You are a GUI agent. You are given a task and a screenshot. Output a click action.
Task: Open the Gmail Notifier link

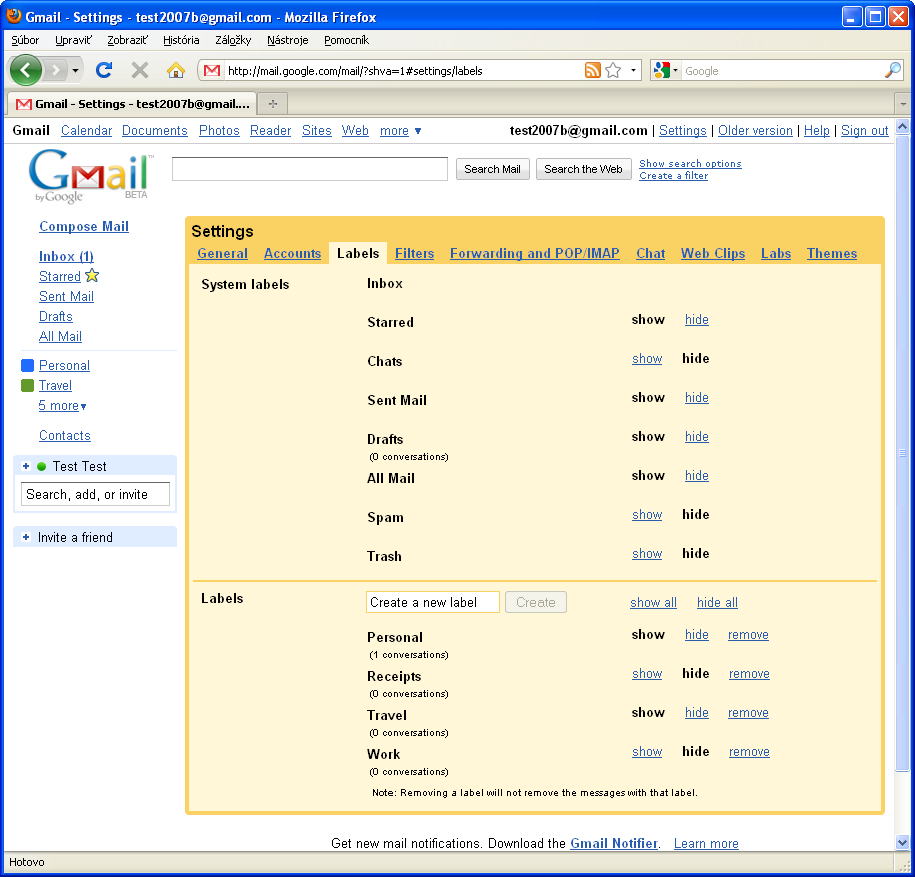tap(614, 844)
